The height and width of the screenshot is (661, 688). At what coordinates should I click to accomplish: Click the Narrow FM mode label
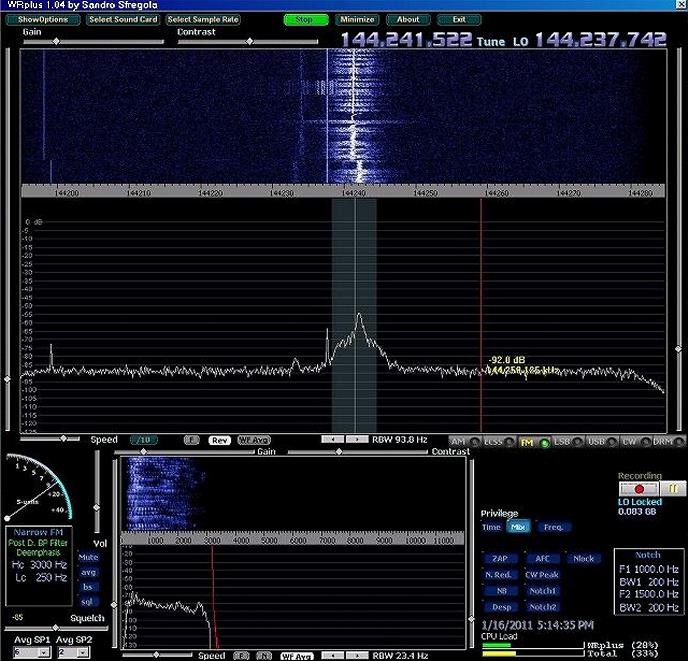39,532
